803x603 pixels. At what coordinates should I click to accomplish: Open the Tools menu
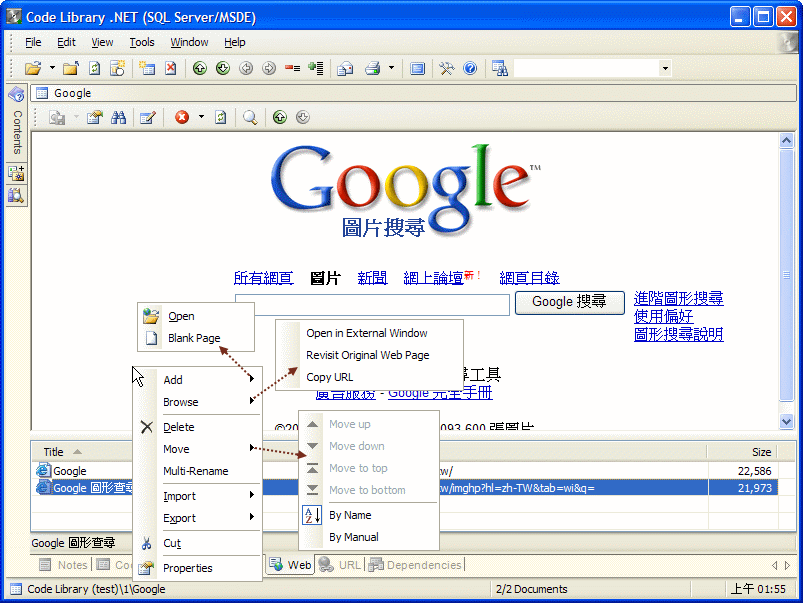coord(142,42)
